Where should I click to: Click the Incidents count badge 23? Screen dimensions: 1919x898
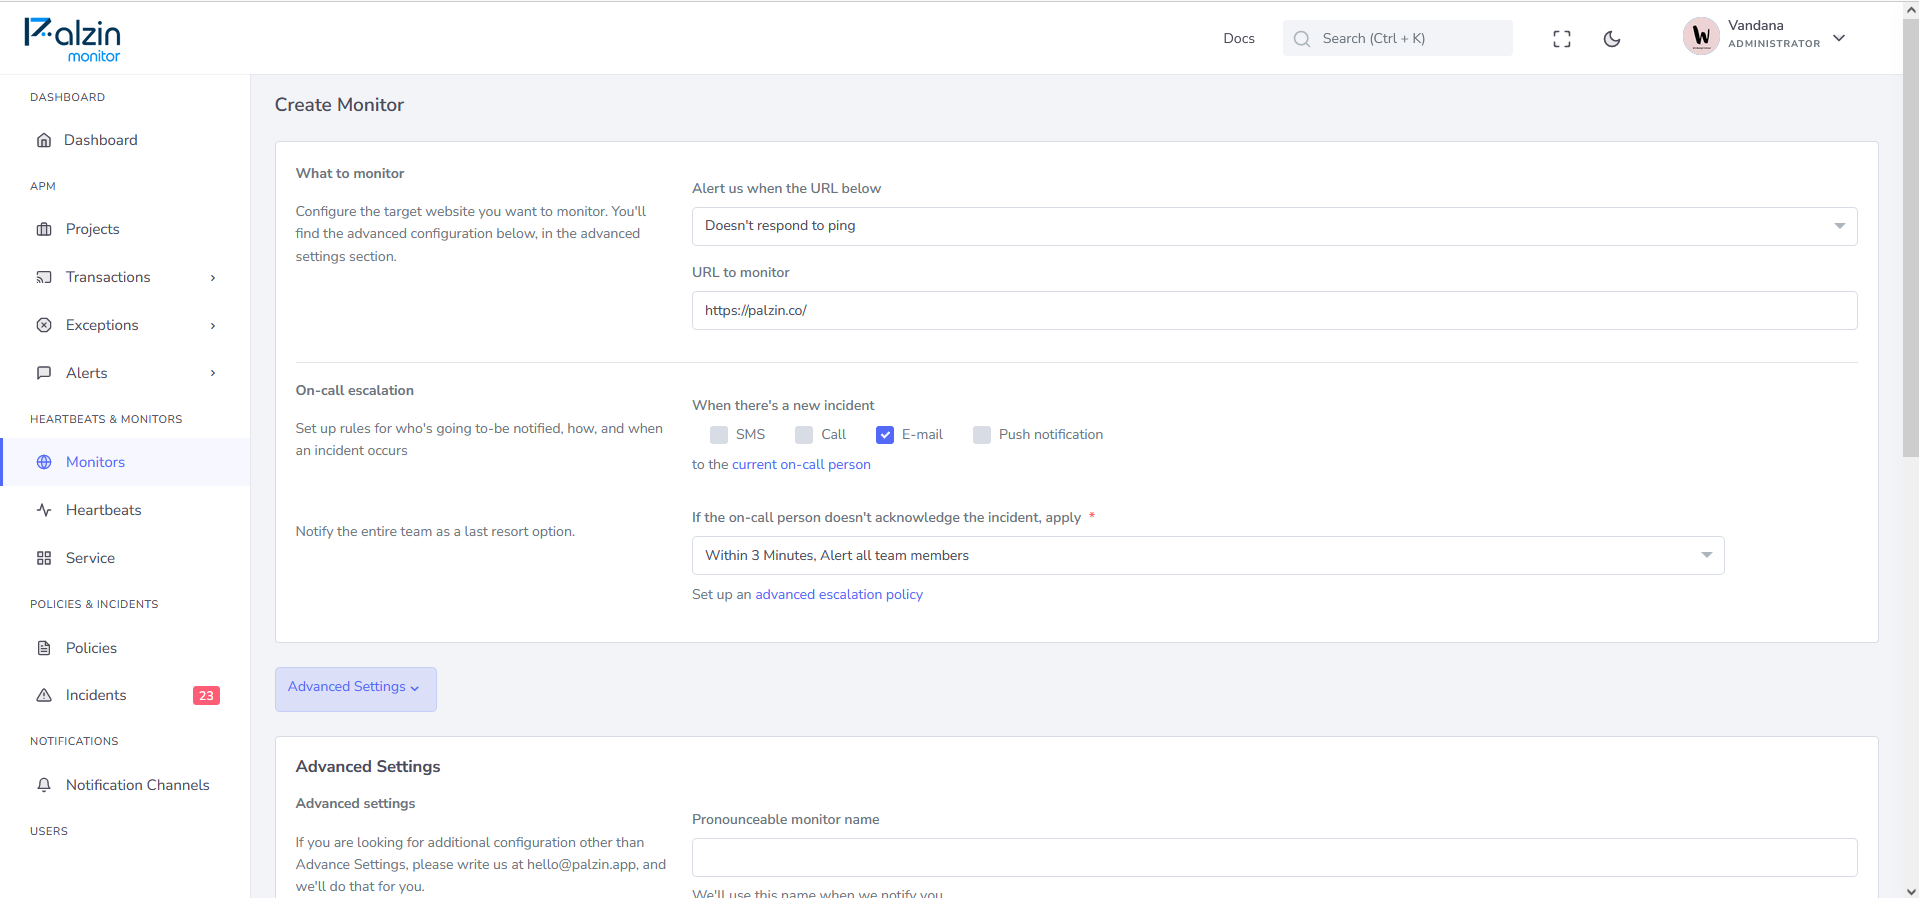coord(206,696)
